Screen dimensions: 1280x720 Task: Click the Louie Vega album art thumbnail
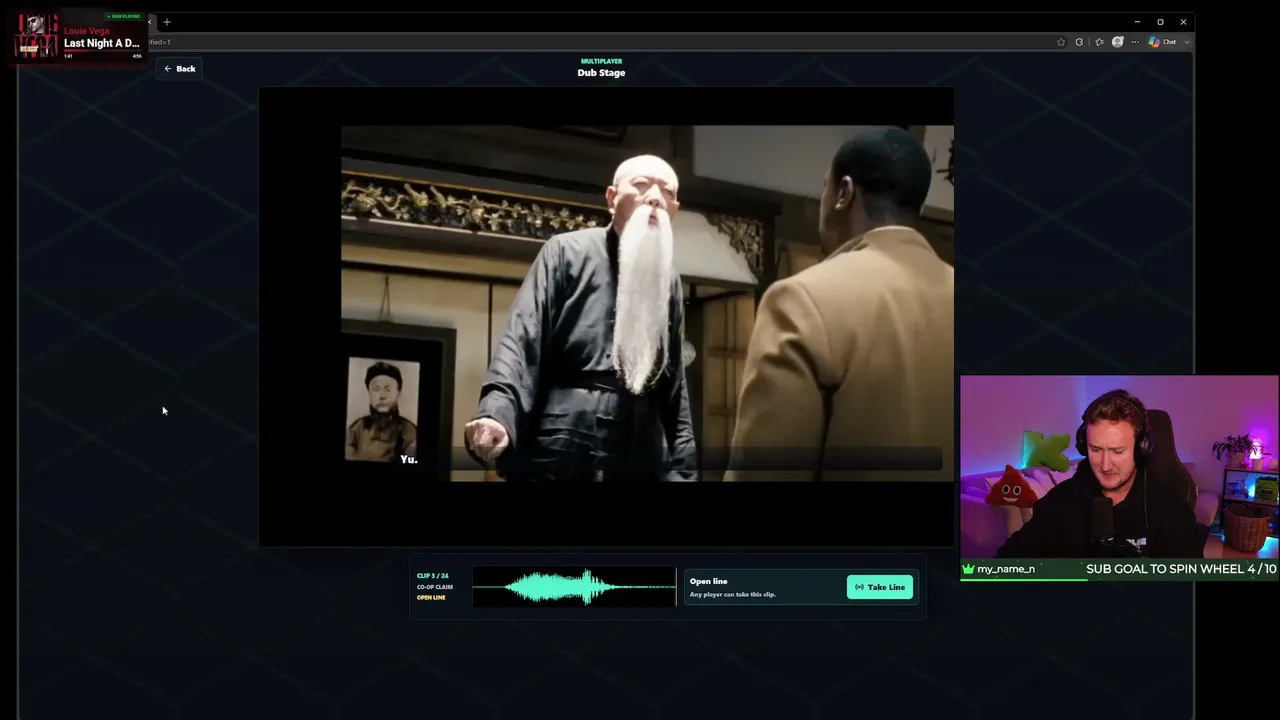pyautogui.click(x=37, y=37)
